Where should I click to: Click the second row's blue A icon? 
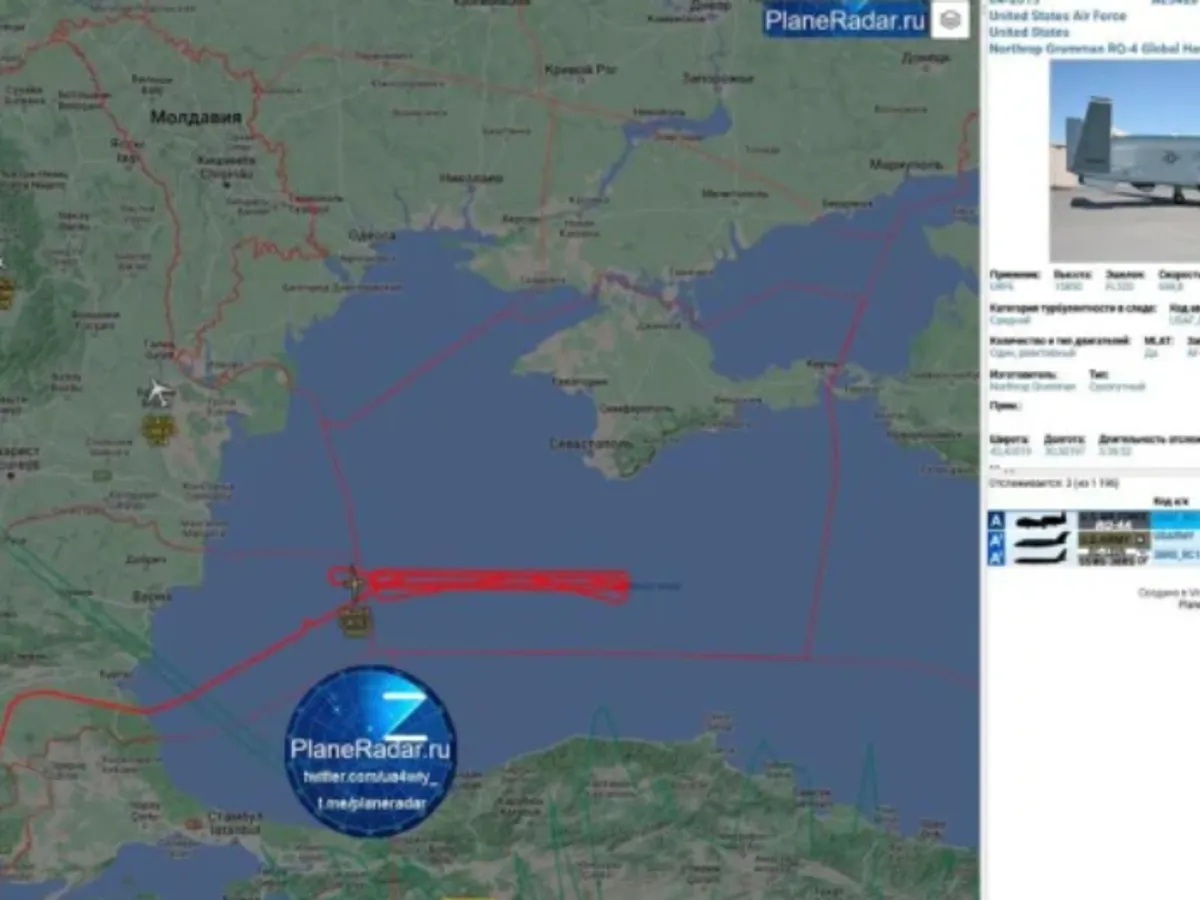(x=996, y=539)
